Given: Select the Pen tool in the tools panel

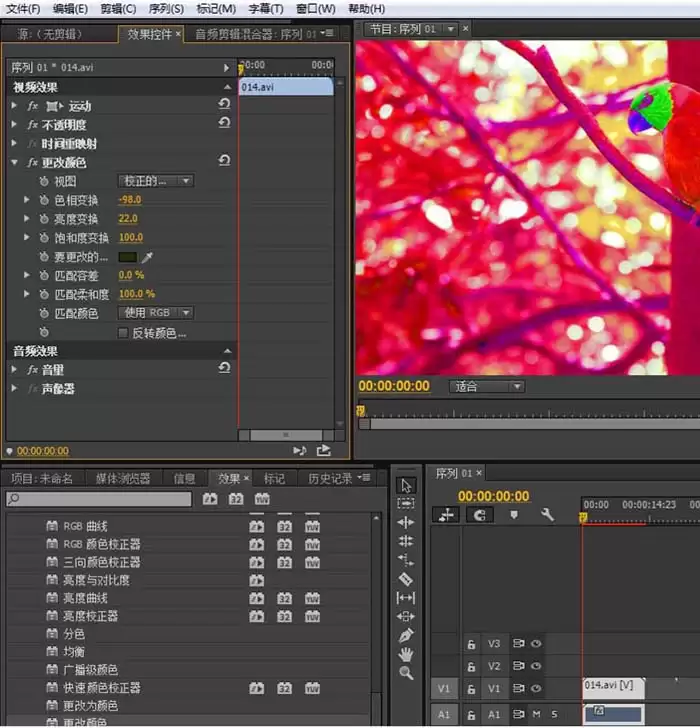Looking at the screenshot, I should 405,635.
